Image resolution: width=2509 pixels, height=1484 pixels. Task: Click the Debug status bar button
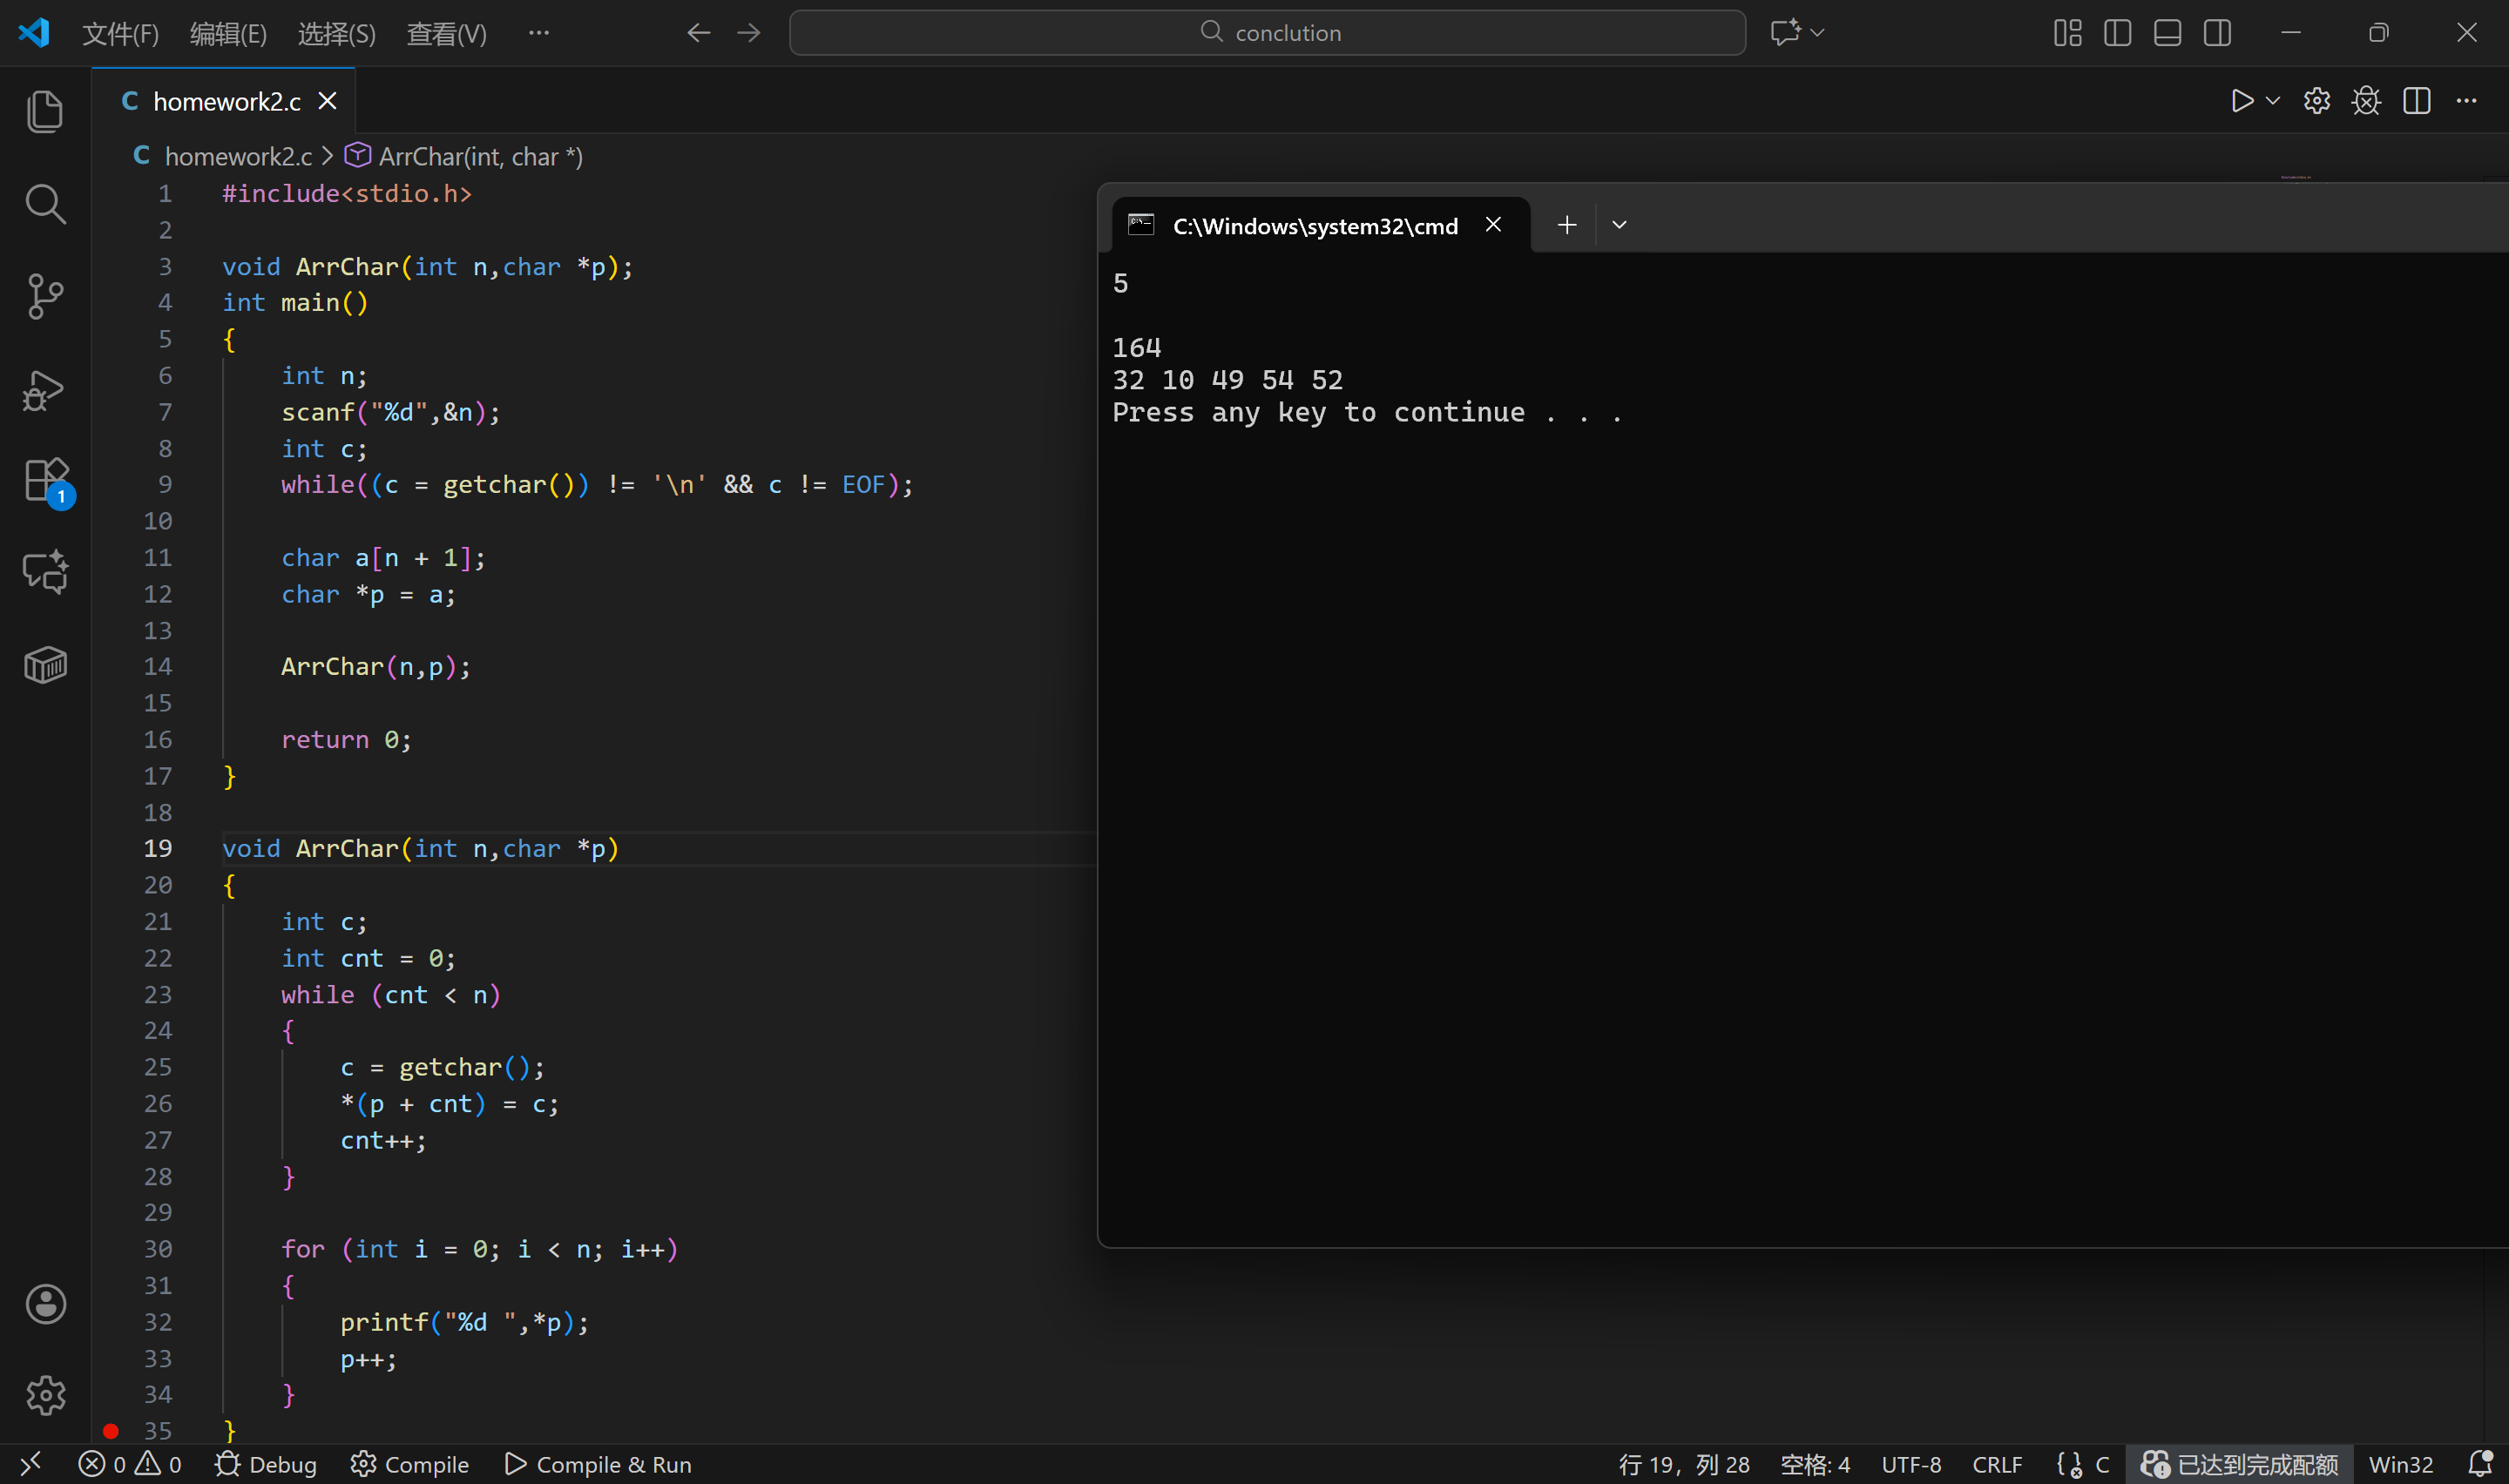266,1465
